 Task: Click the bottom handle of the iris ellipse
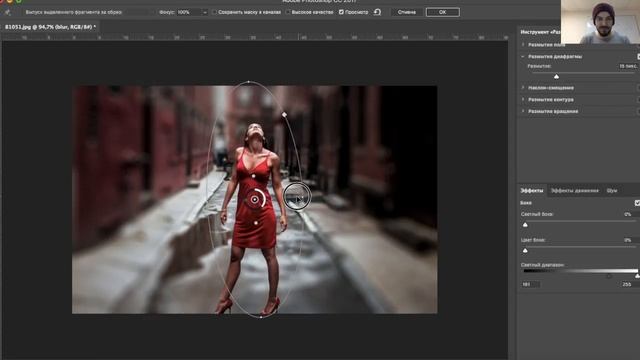(261, 317)
